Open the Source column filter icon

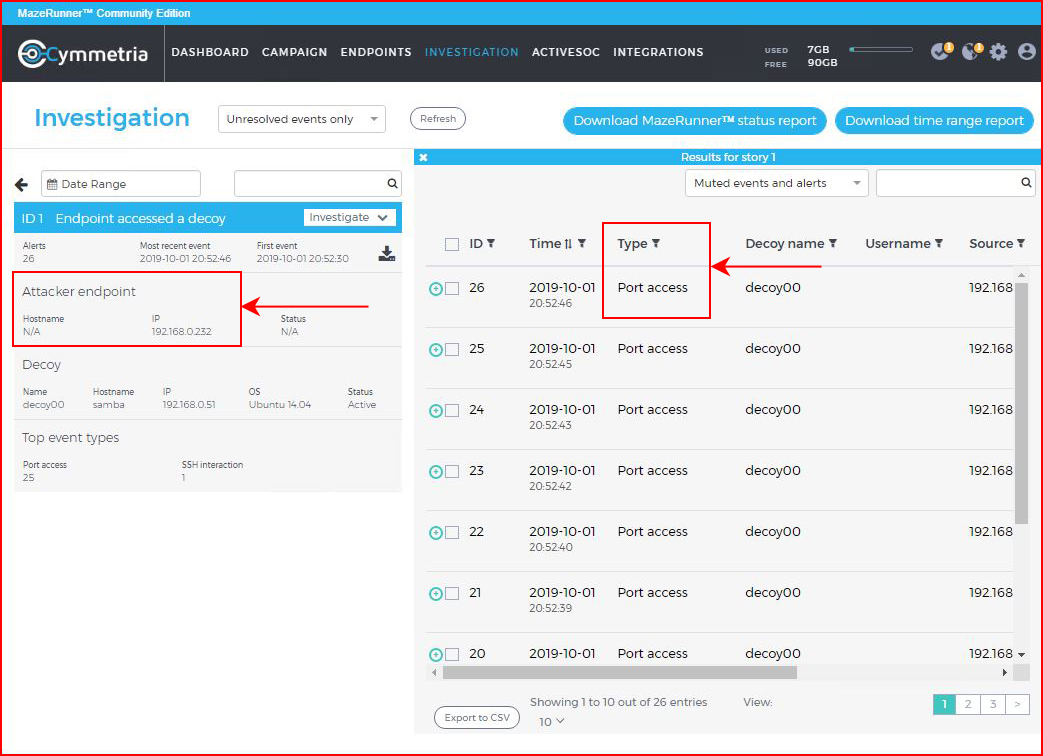[1021, 243]
